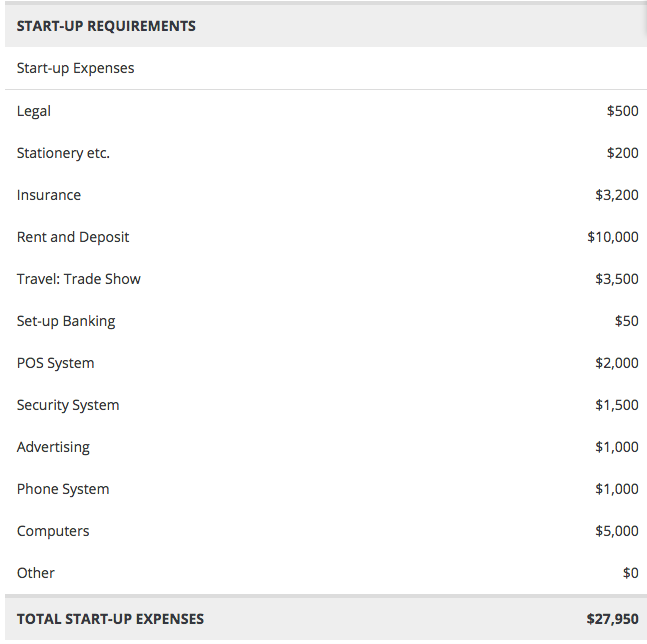Click the $200 Stationery amount
647x644 pixels.
[x=622, y=153]
